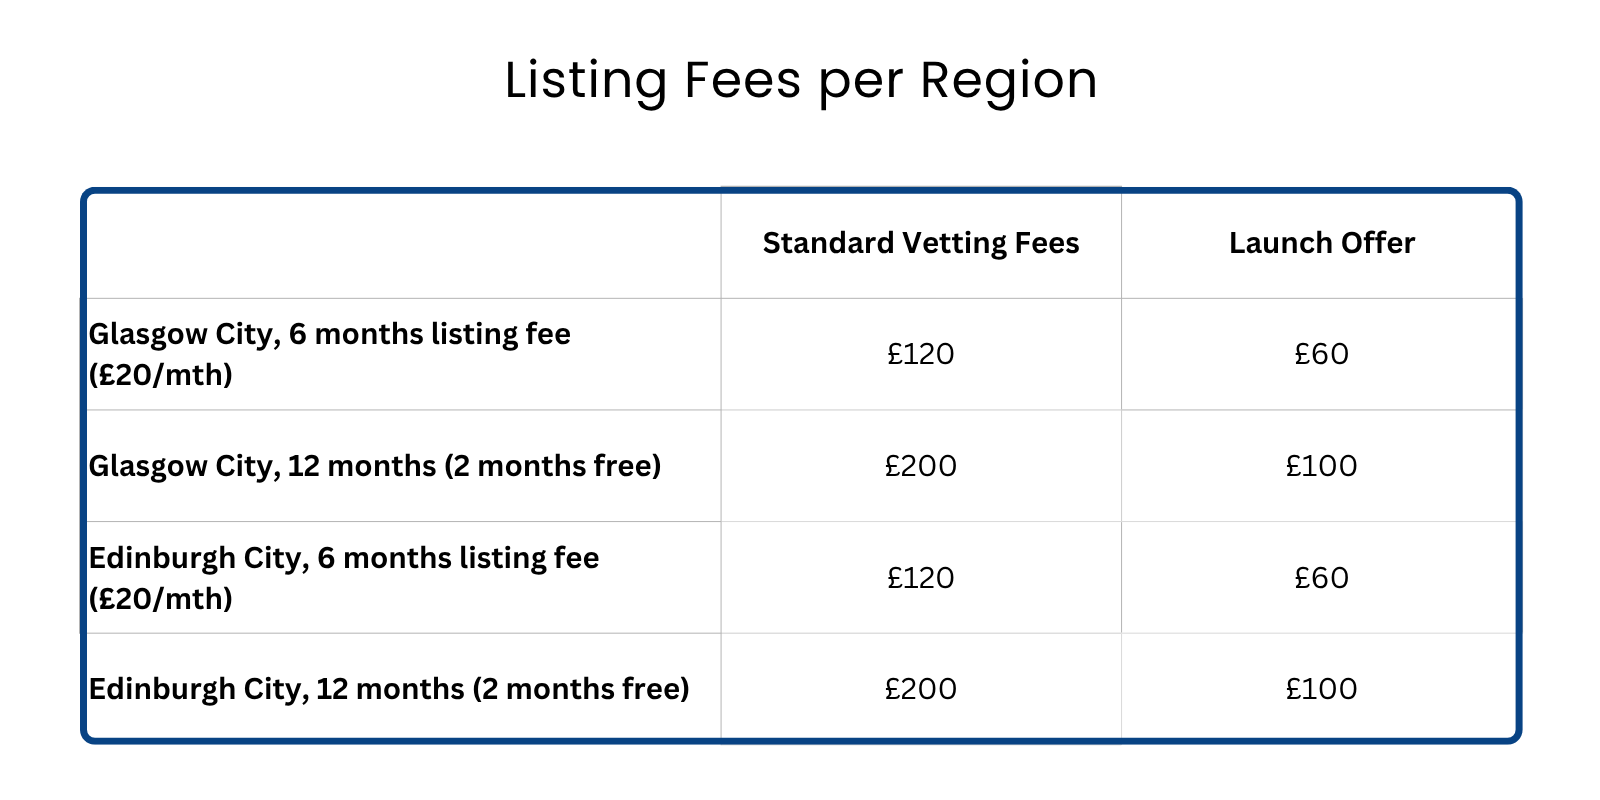Click the Glasgow City 12 months row label
This screenshot has height=800, width=1600.
[x=375, y=466]
